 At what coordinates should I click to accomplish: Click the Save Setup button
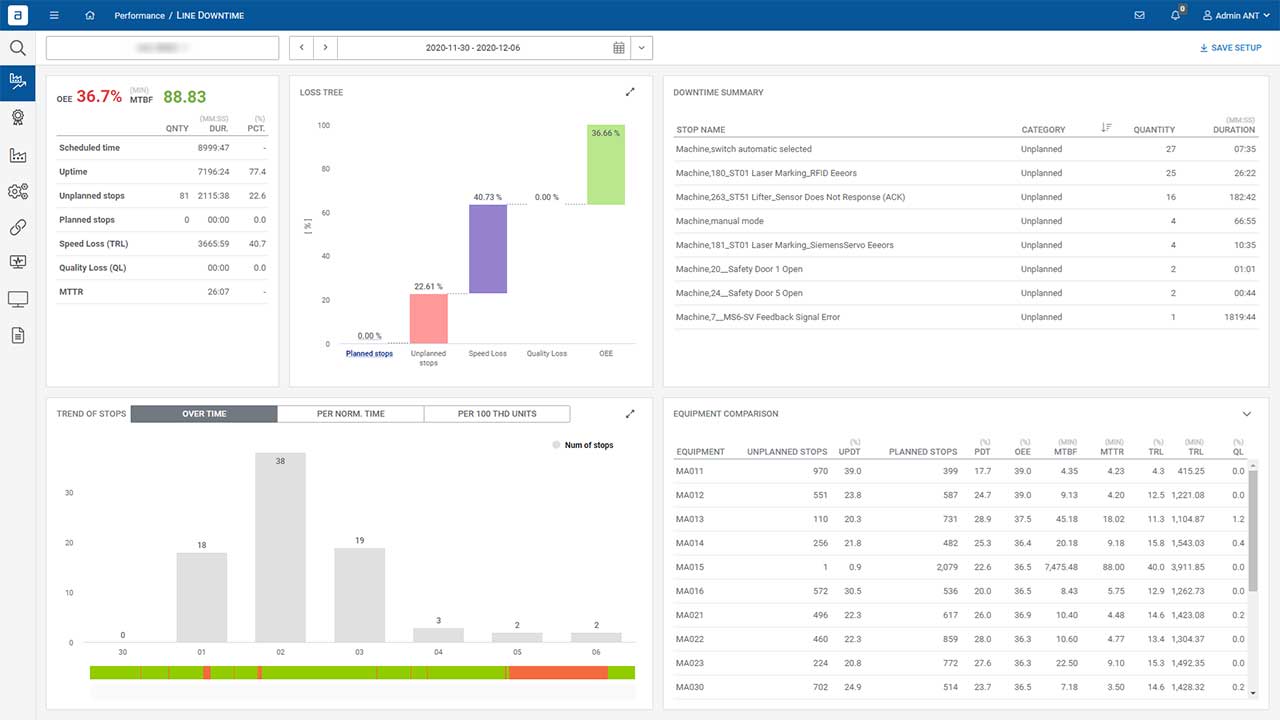point(1231,48)
